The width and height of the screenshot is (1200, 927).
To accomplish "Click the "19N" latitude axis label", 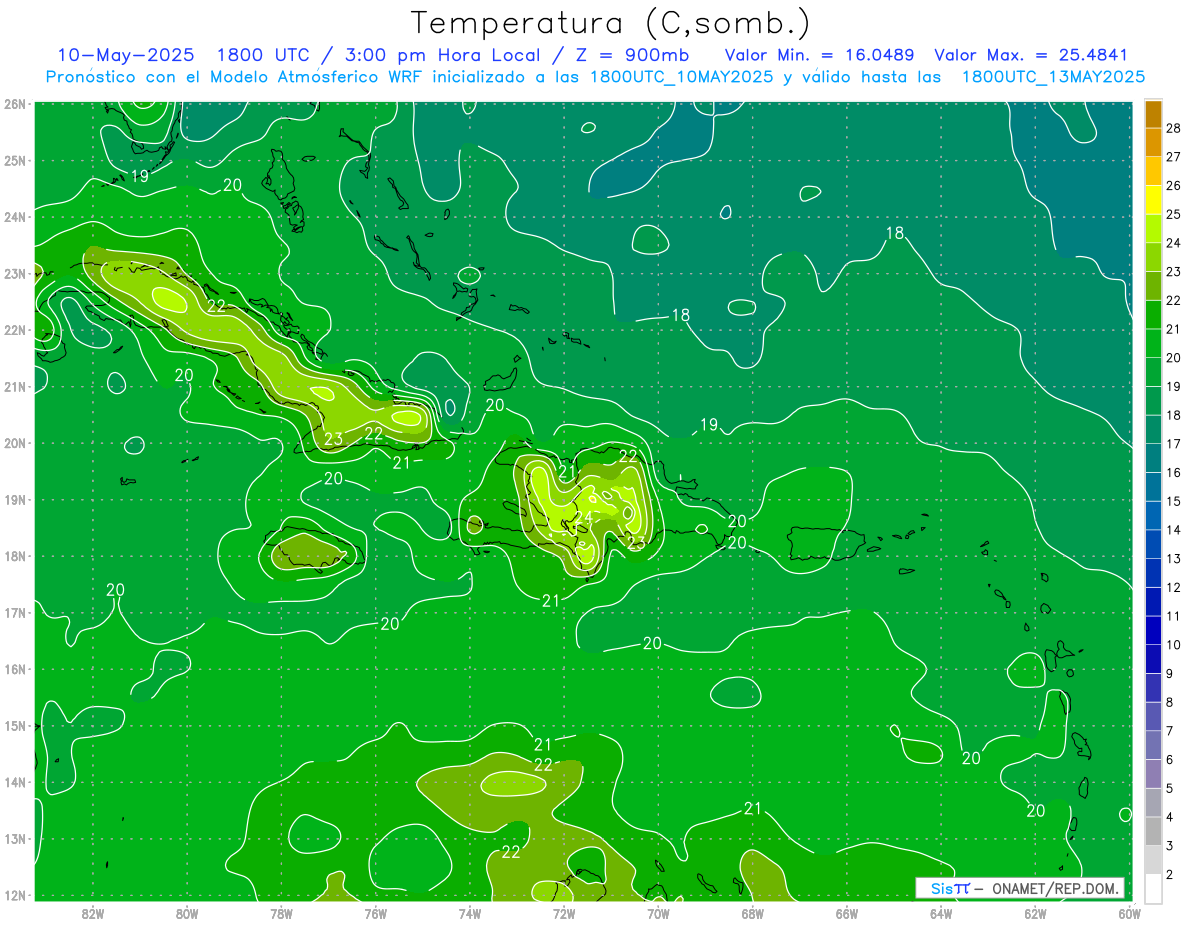I will point(15,499).
